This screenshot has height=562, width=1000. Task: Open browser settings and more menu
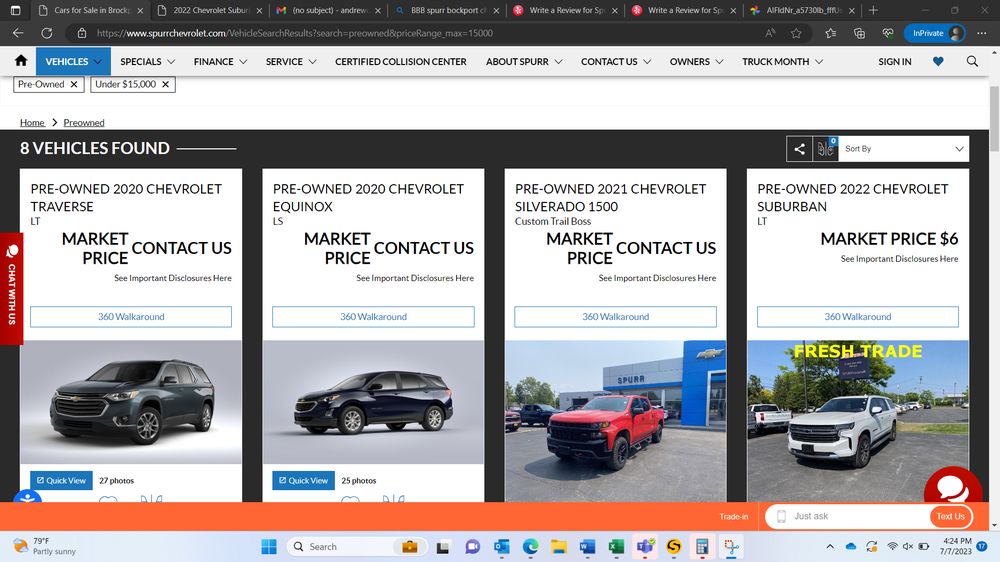tap(982, 33)
